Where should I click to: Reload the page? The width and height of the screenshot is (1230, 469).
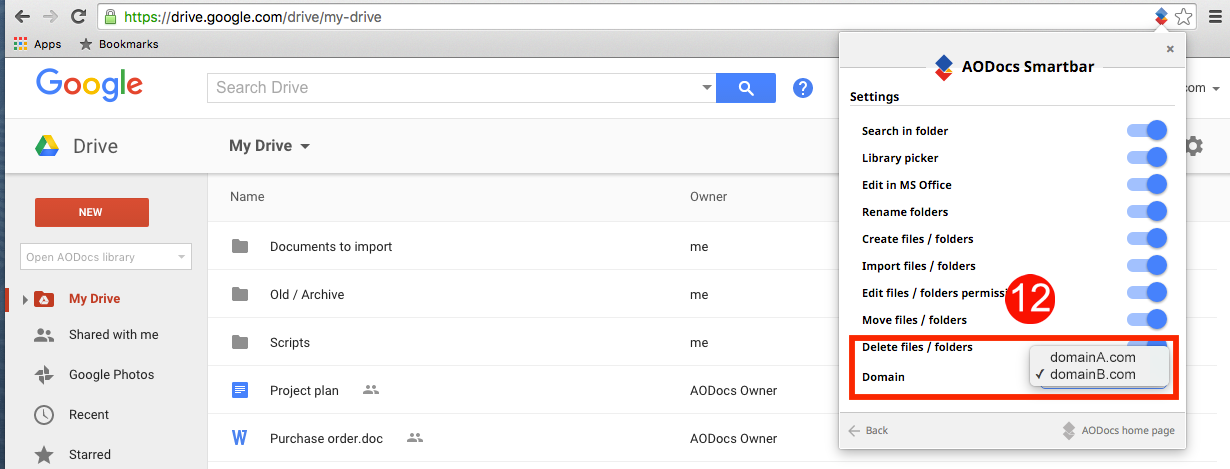[79, 16]
